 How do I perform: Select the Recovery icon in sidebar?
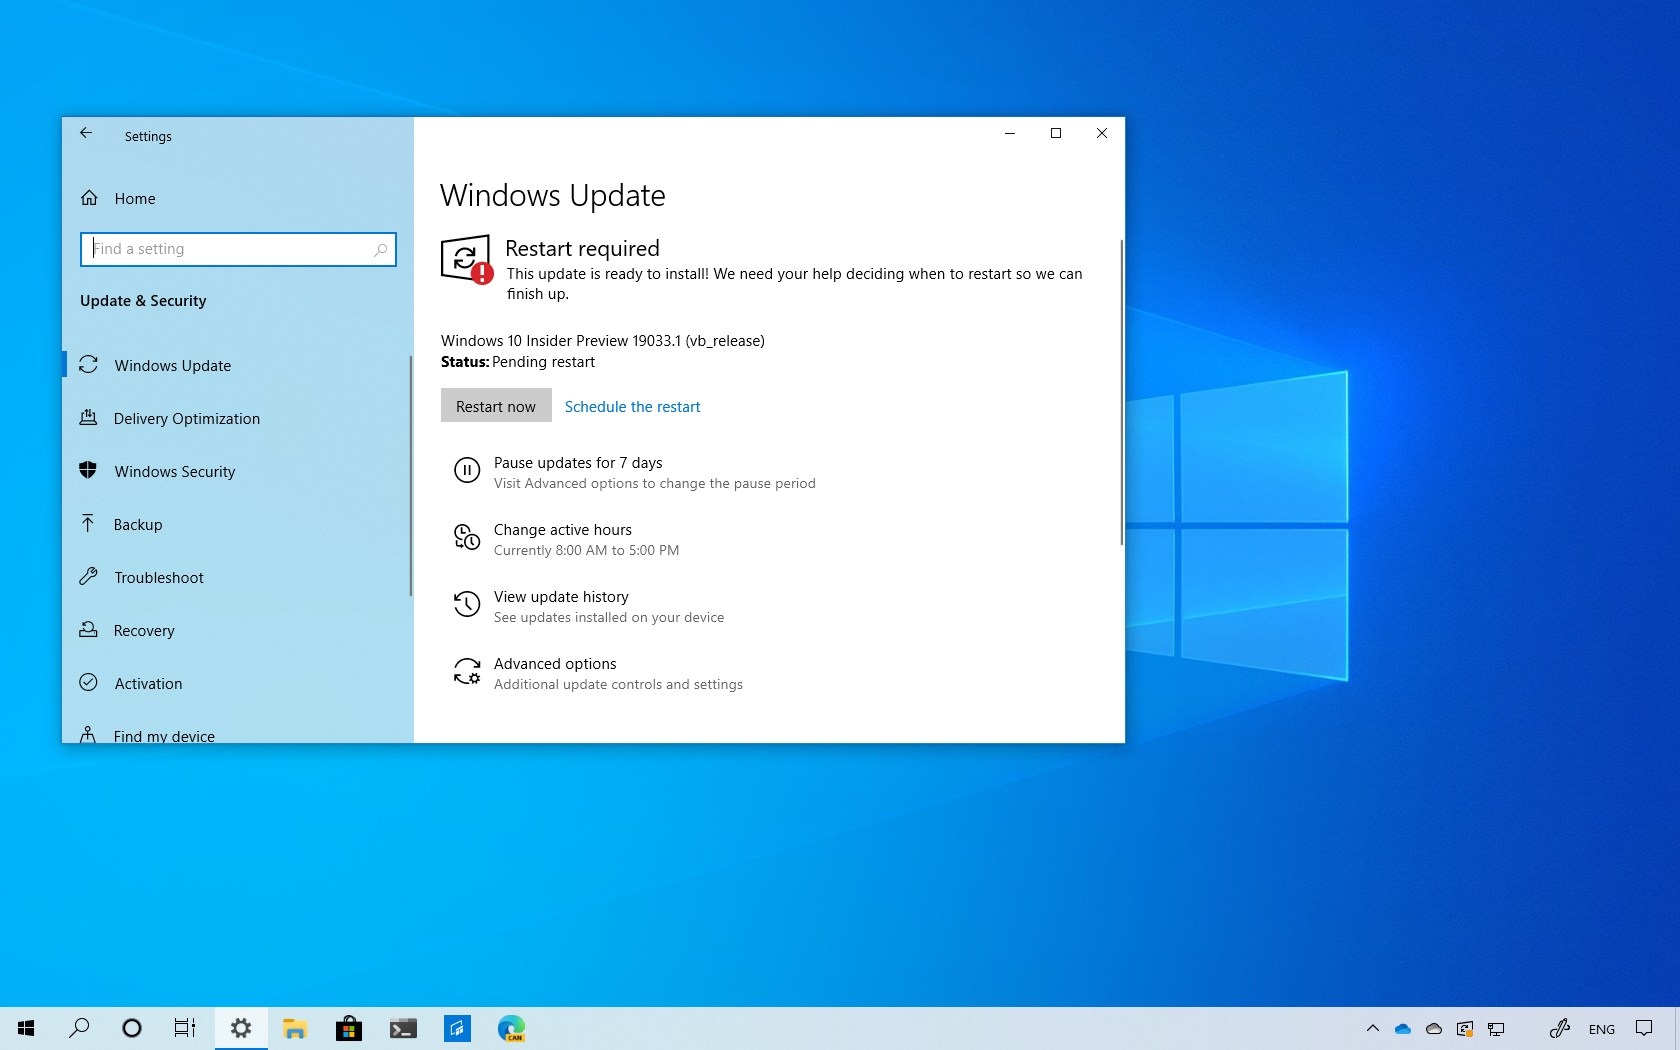tap(89, 630)
